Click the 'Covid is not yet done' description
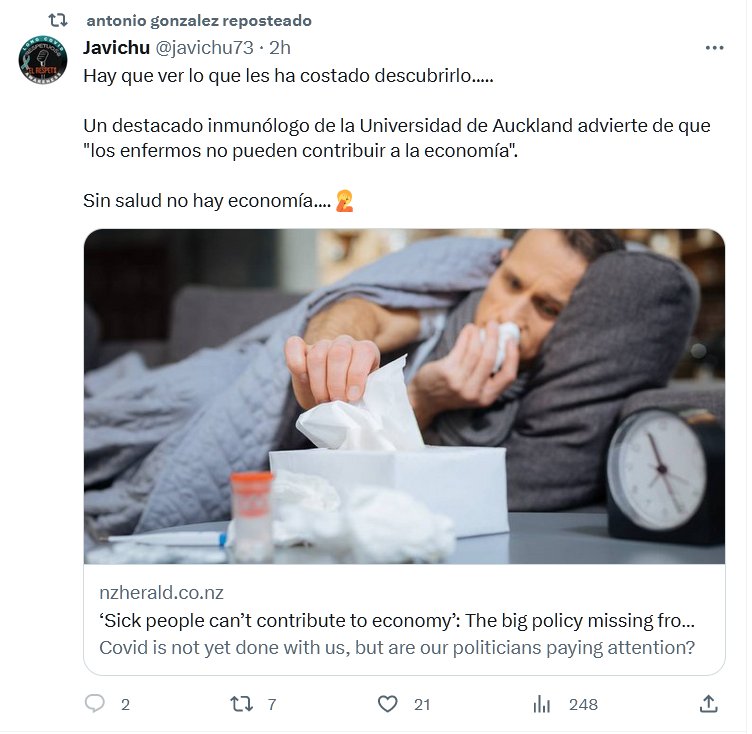Screen dimensions: 752x734 [397, 648]
